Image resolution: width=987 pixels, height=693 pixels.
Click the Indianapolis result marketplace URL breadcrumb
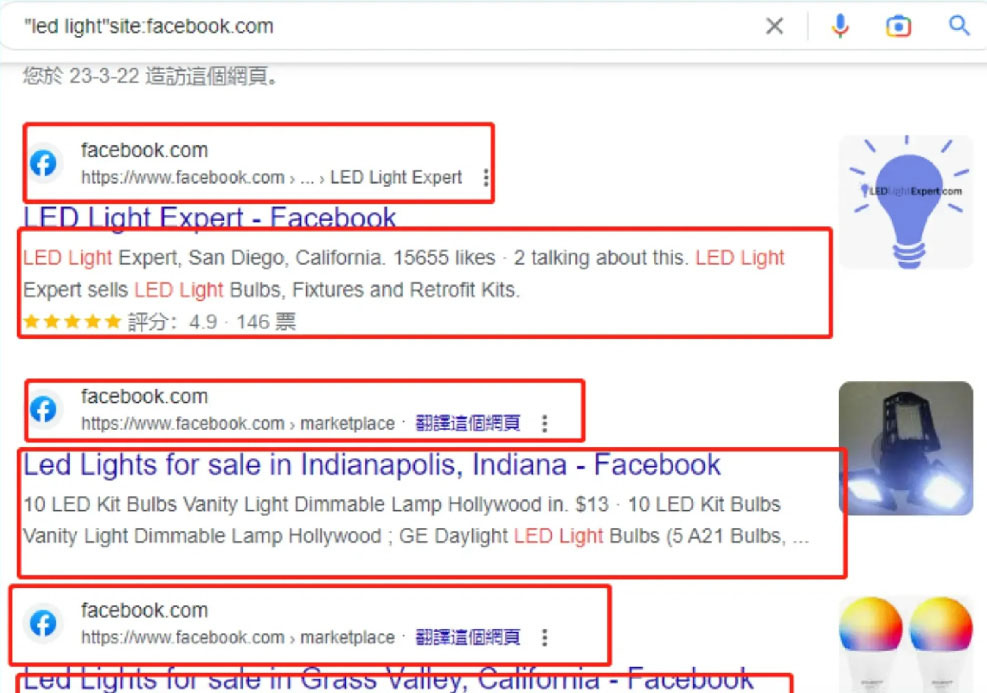pyautogui.click(x=237, y=424)
